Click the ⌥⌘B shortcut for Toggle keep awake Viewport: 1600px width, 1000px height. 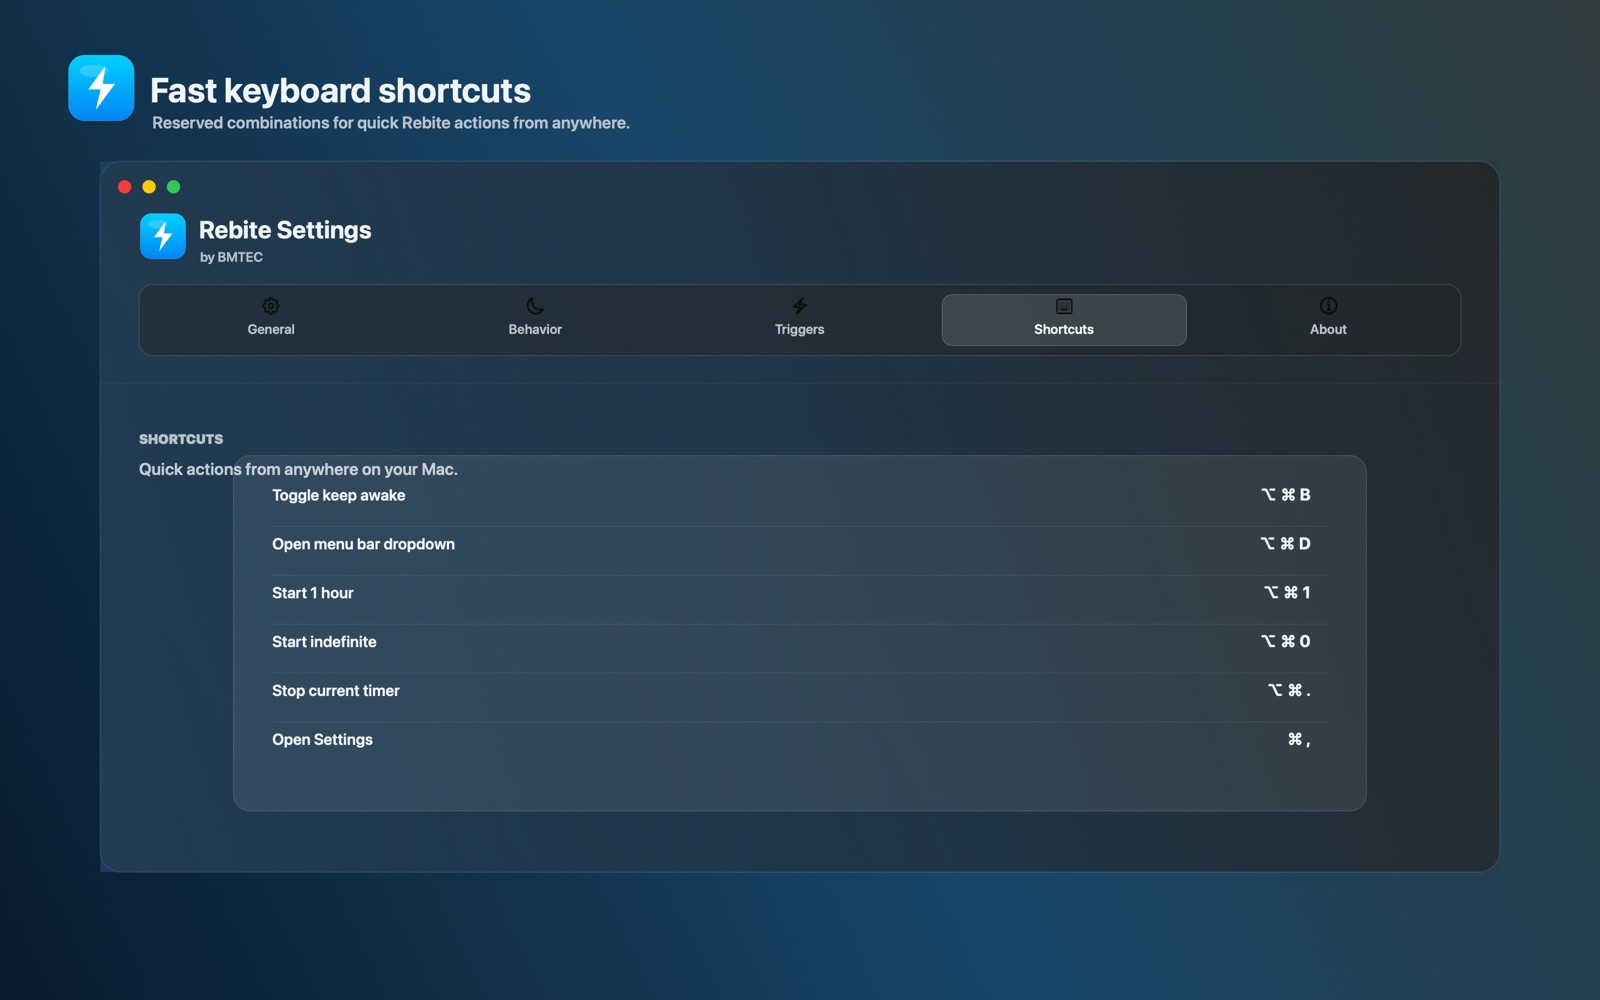[1285, 495]
